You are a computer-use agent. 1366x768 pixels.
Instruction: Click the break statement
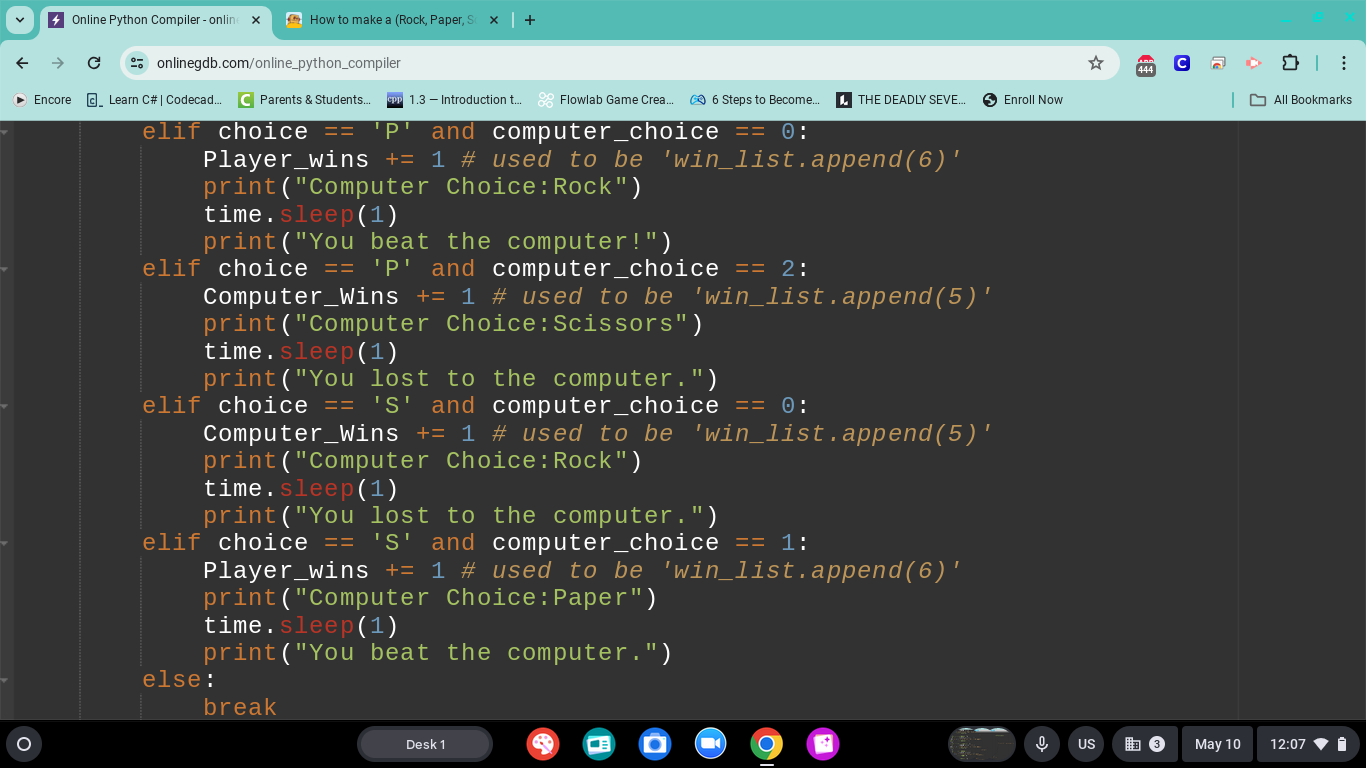(240, 707)
